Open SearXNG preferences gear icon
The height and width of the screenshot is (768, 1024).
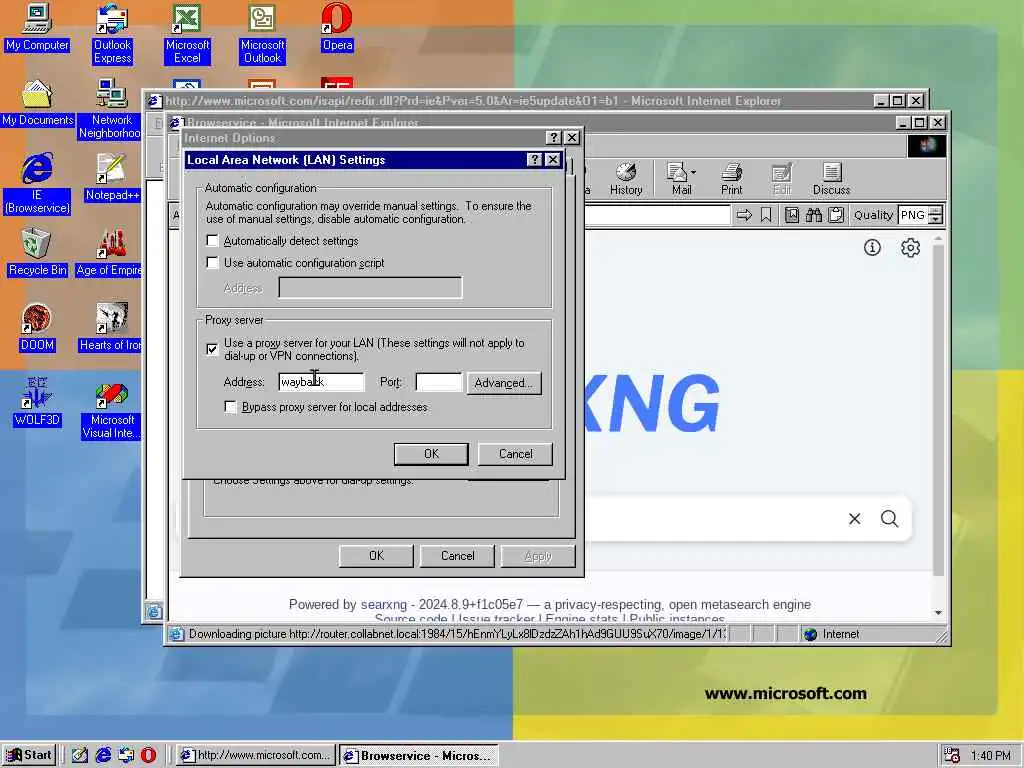tap(910, 248)
